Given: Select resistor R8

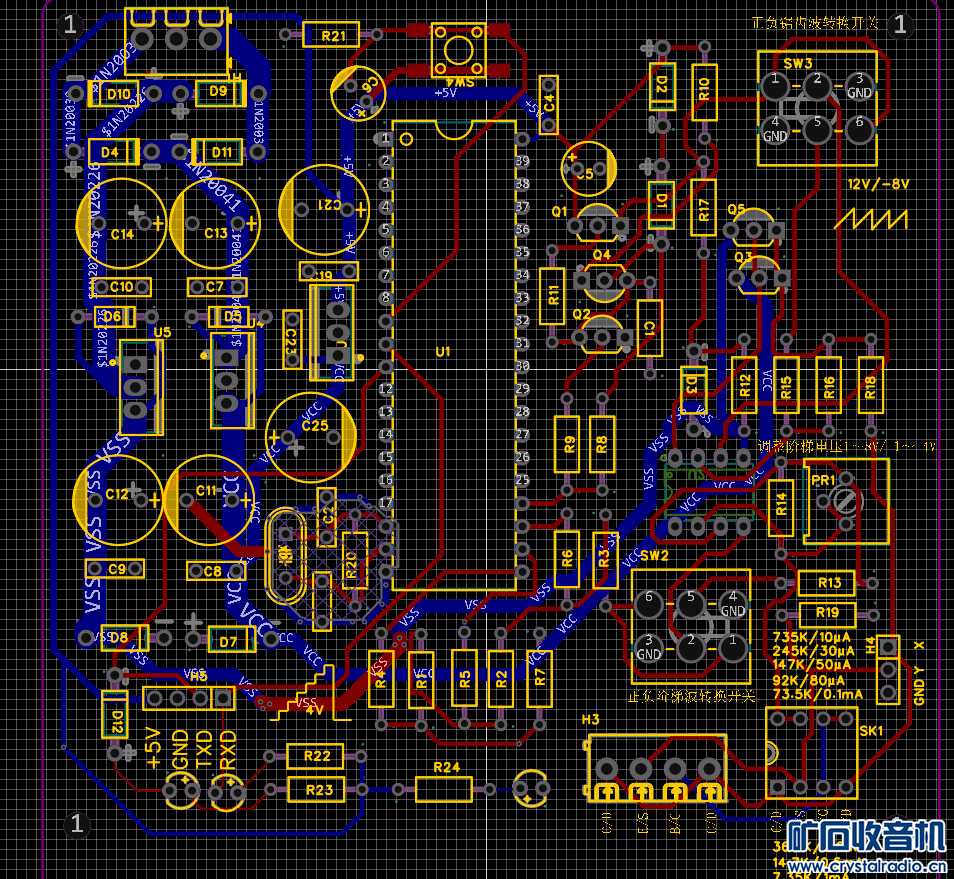Looking at the screenshot, I should click(x=602, y=444).
